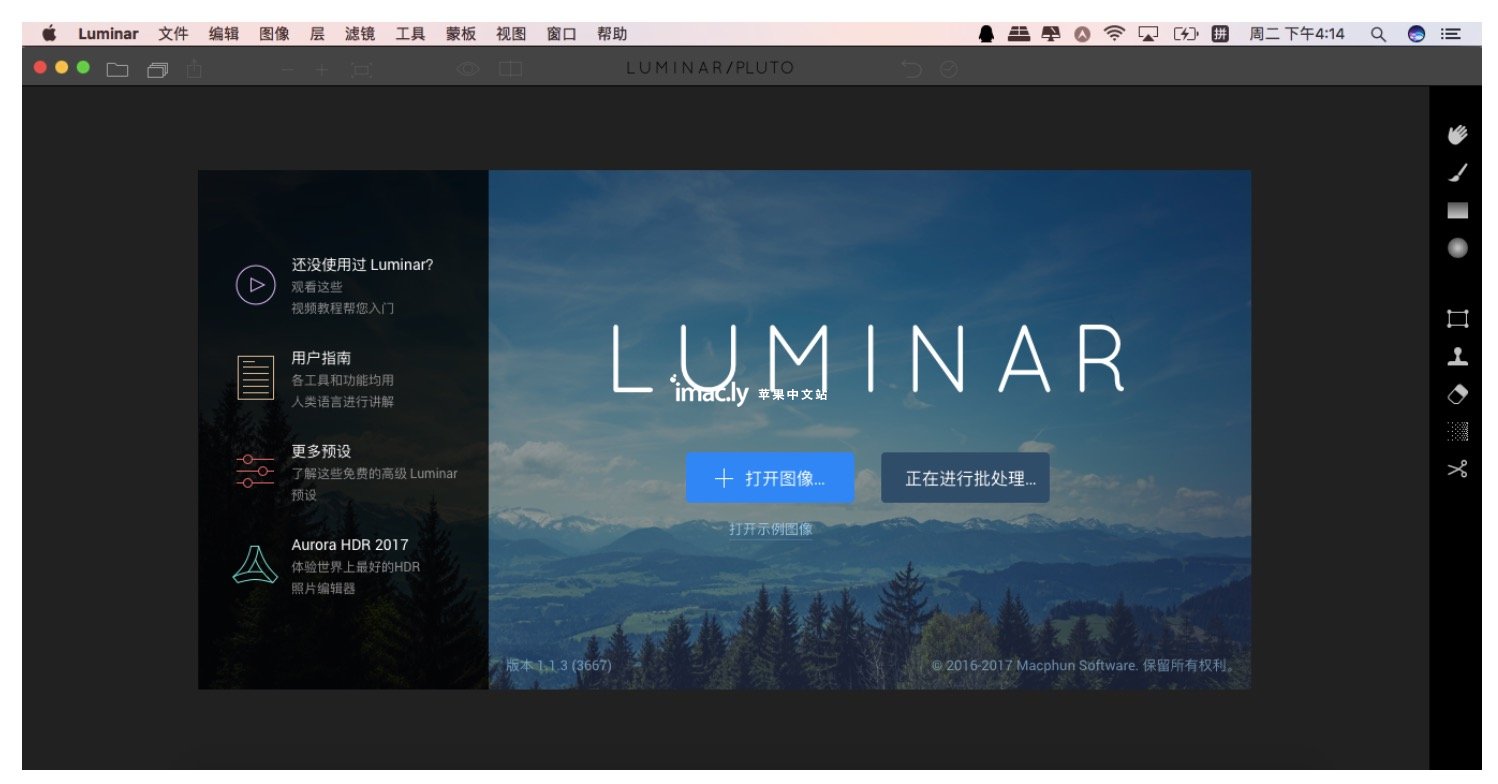Click the fit to screen icon

click(361, 69)
